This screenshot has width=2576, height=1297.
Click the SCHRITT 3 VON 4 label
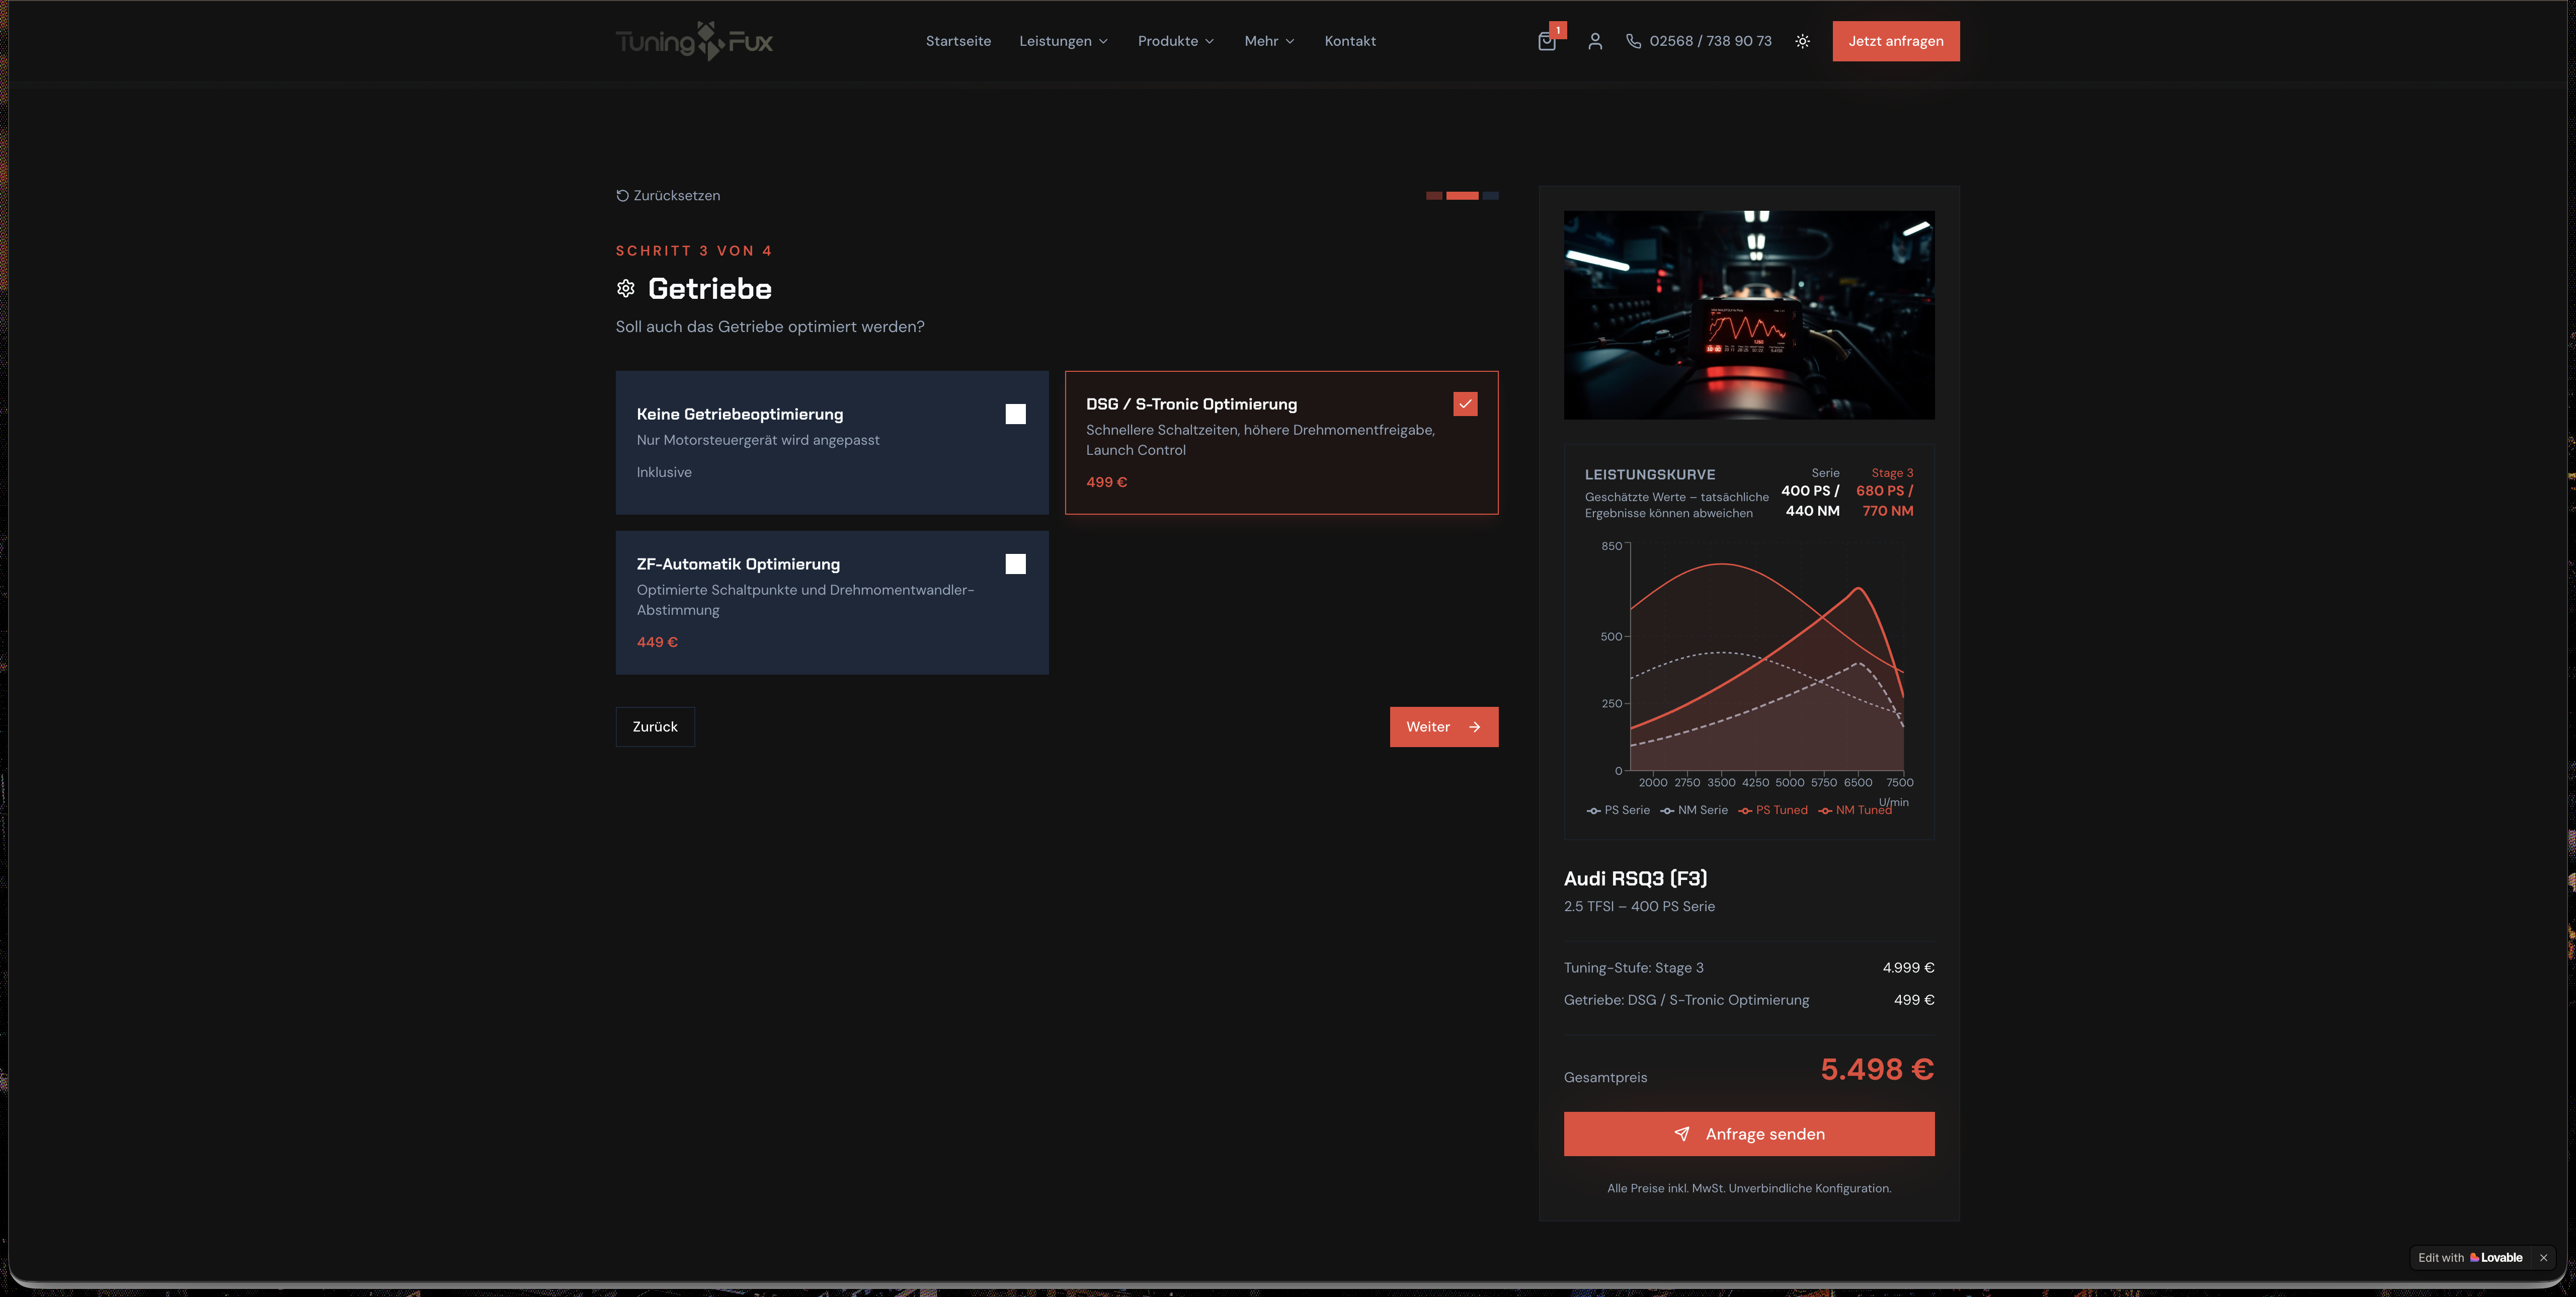point(693,251)
